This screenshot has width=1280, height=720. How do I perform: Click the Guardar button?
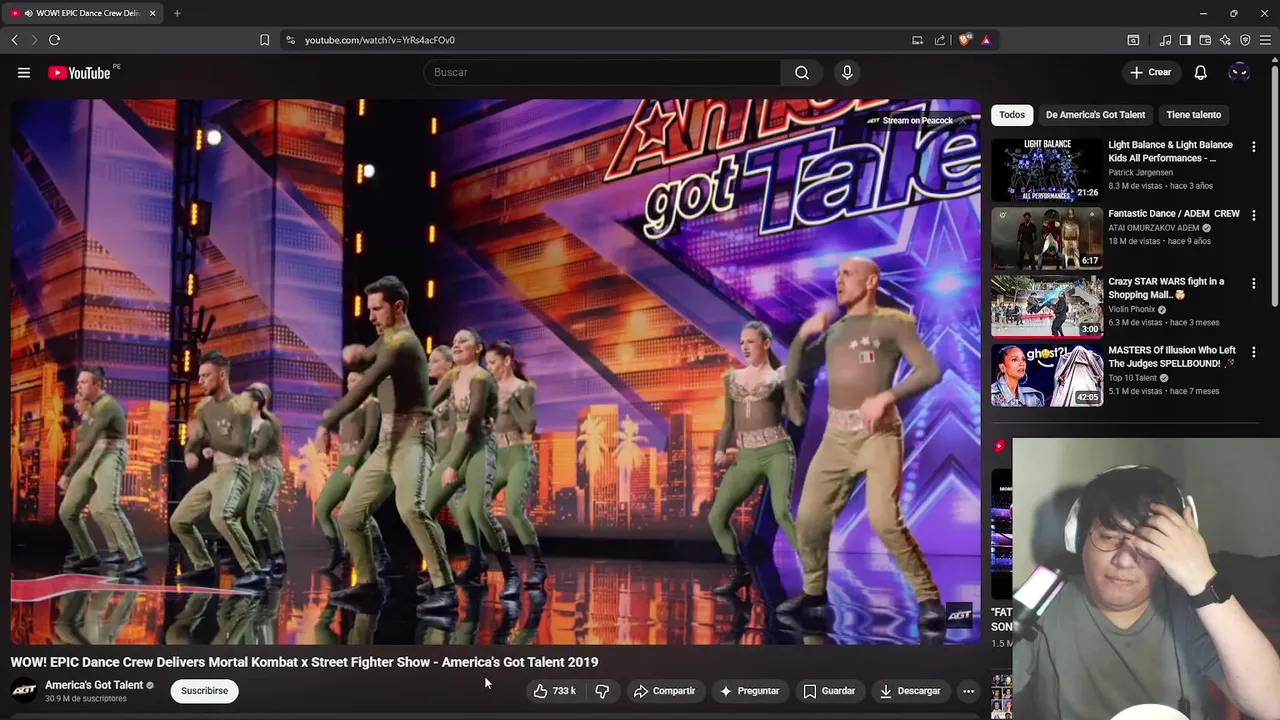point(829,691)
